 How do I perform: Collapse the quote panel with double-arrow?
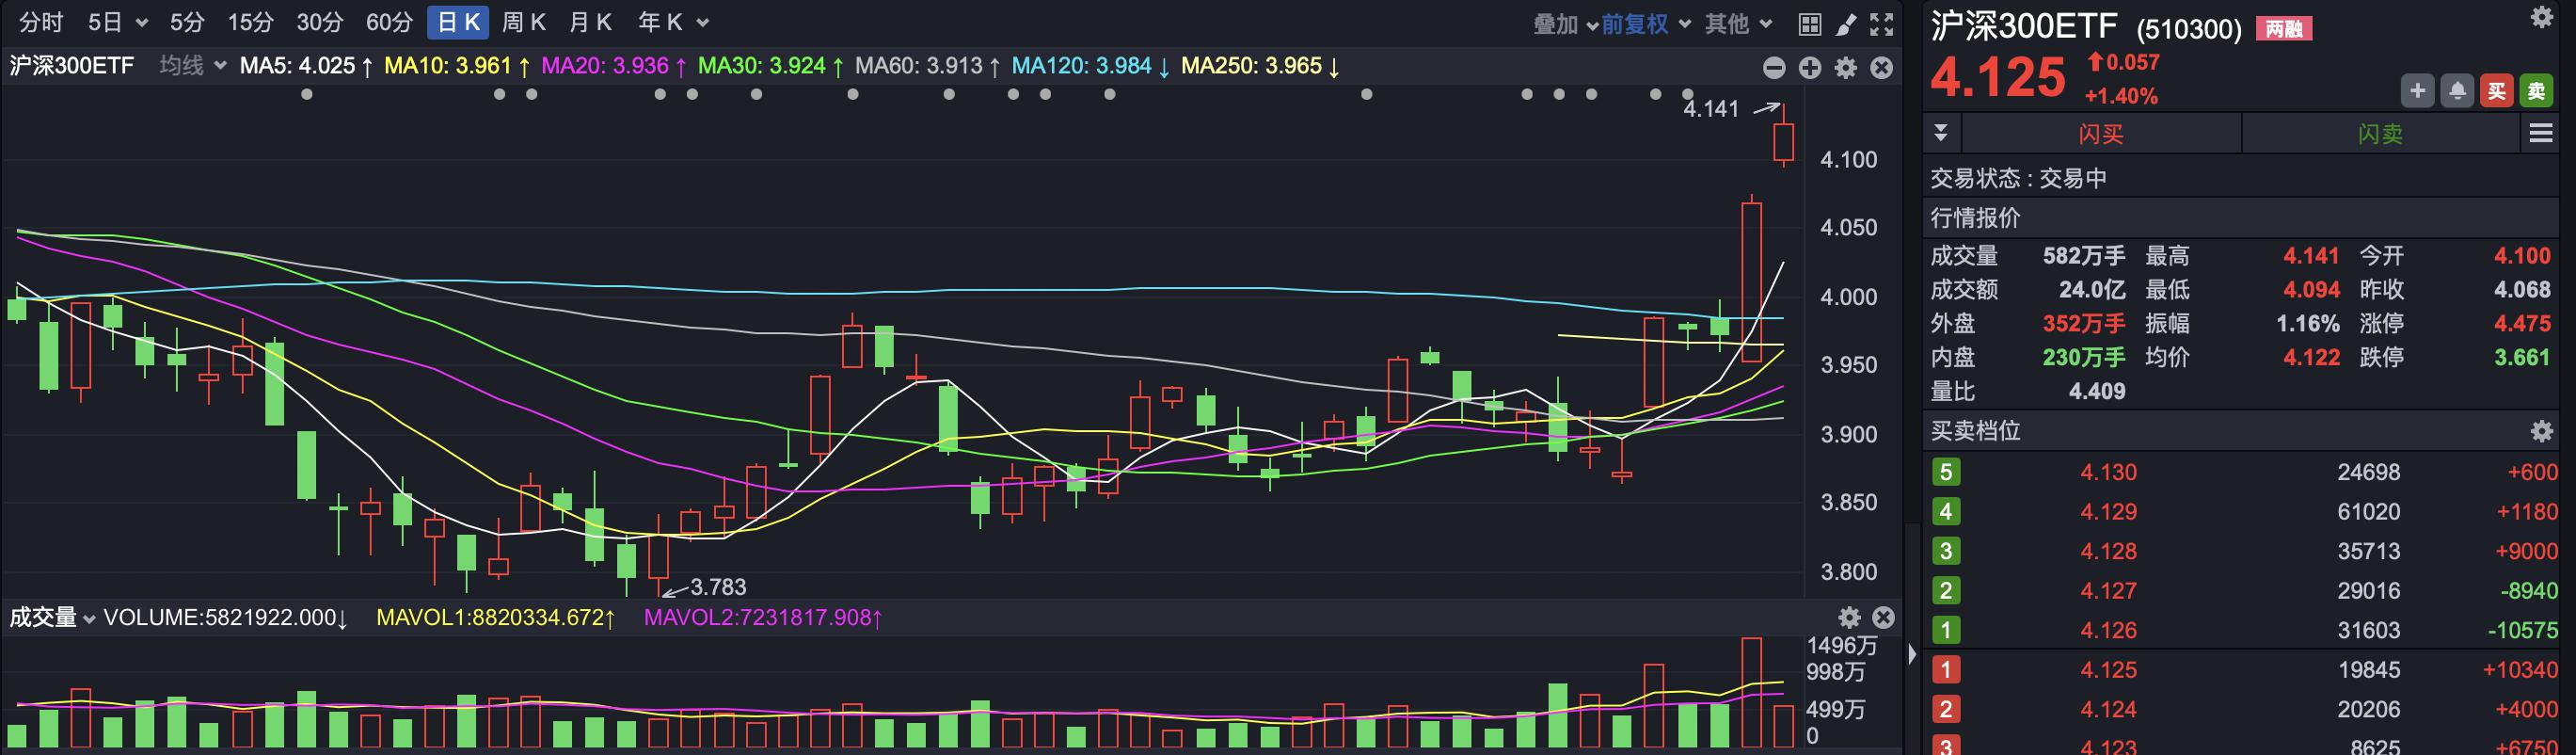(1940, 133)
